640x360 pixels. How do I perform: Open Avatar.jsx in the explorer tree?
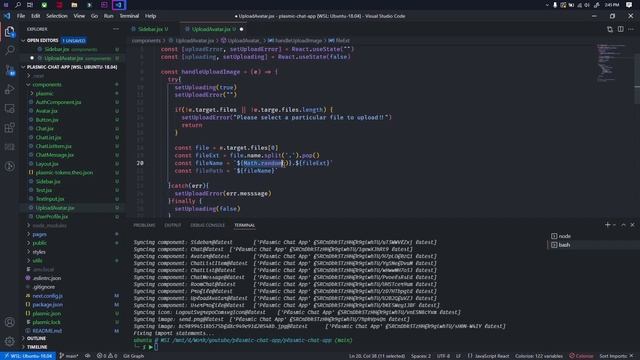[47, 111]
